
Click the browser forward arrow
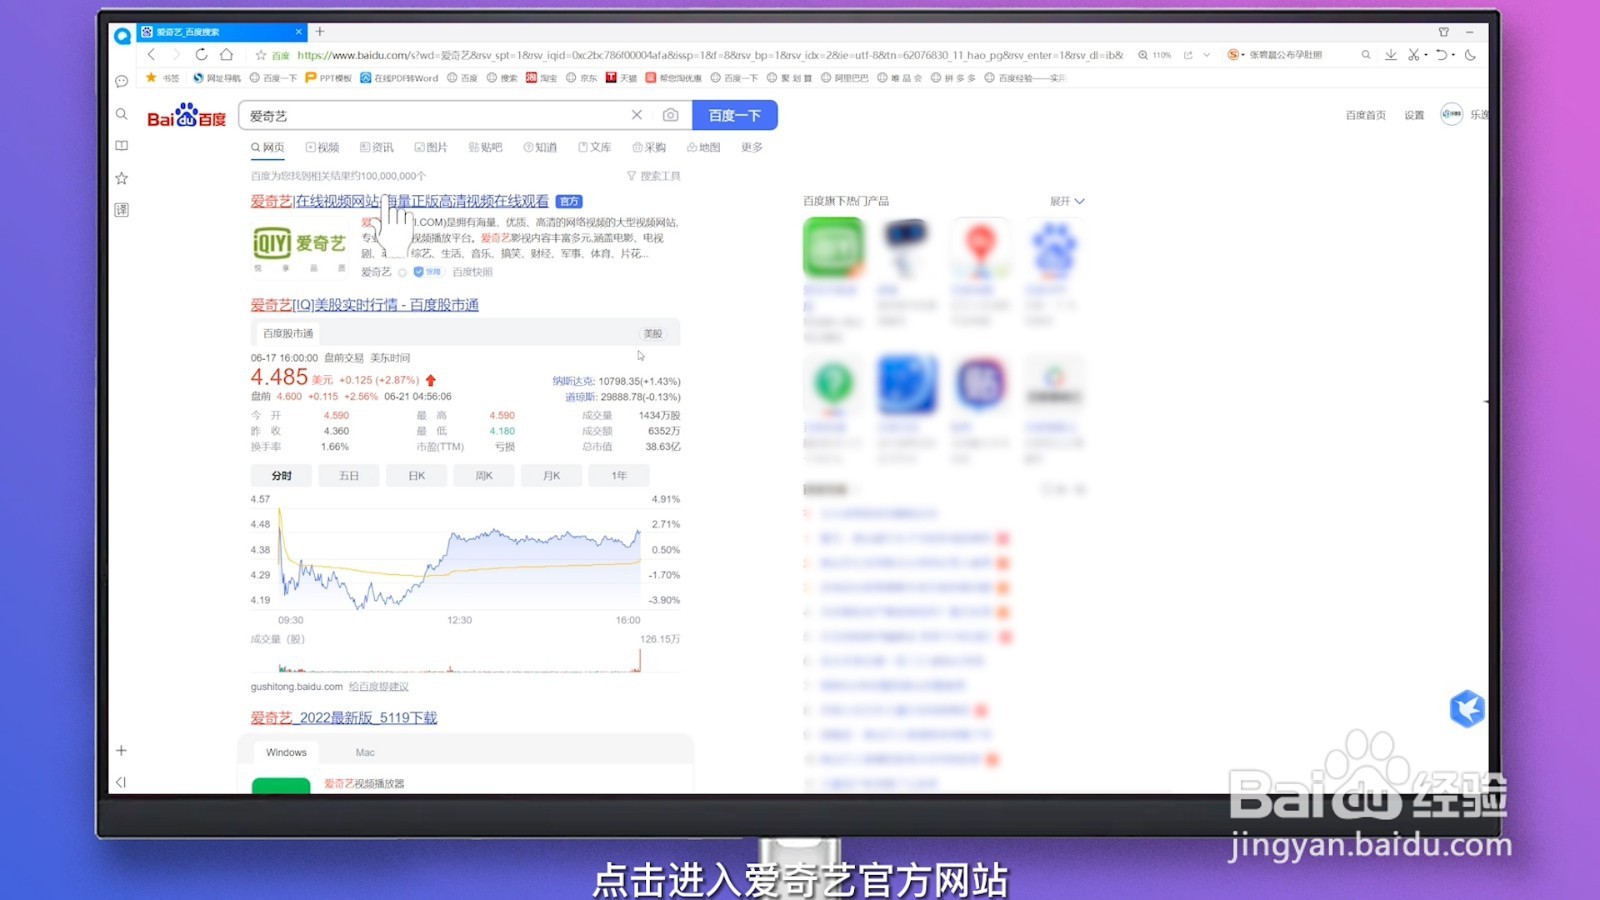pos(176,55)
